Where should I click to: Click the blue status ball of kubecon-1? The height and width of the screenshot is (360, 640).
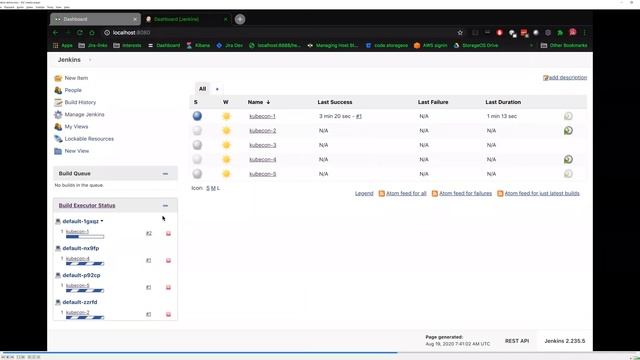click(197, 116)
